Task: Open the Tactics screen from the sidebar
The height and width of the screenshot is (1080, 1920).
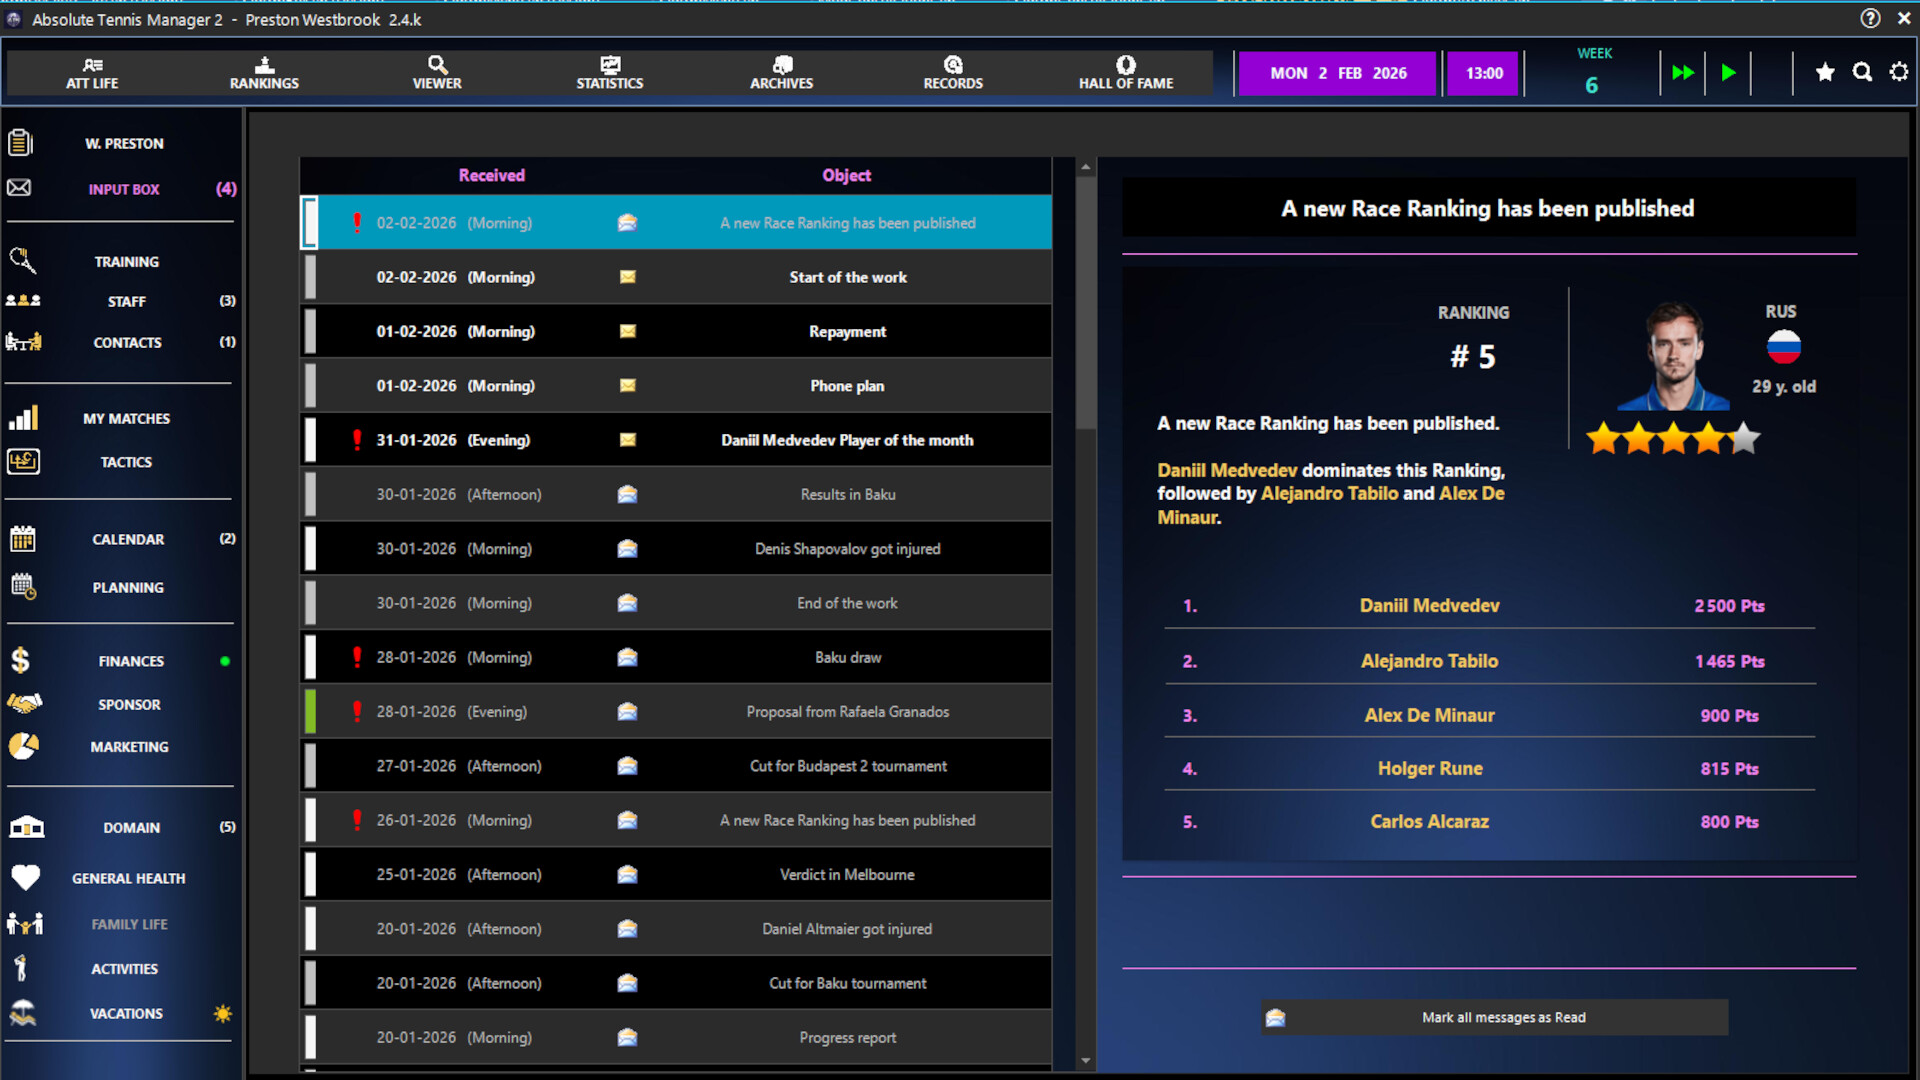Action: tap(126, 461)
